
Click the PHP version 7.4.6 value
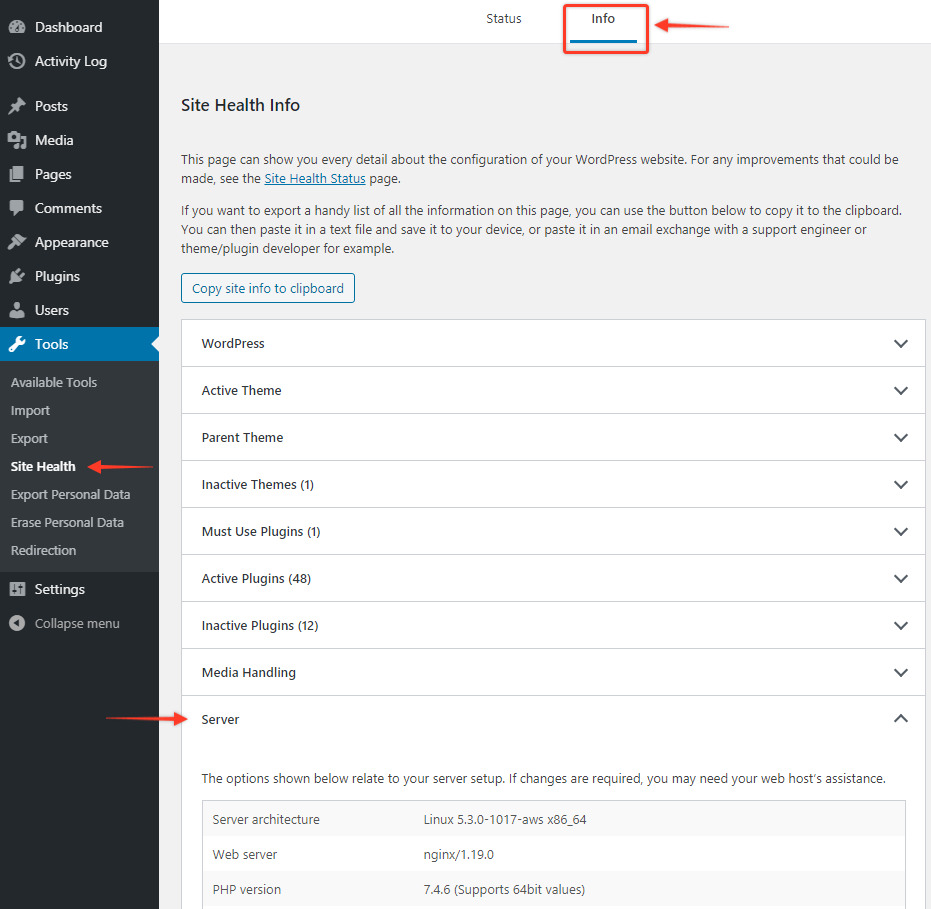[x=504, y=889]
